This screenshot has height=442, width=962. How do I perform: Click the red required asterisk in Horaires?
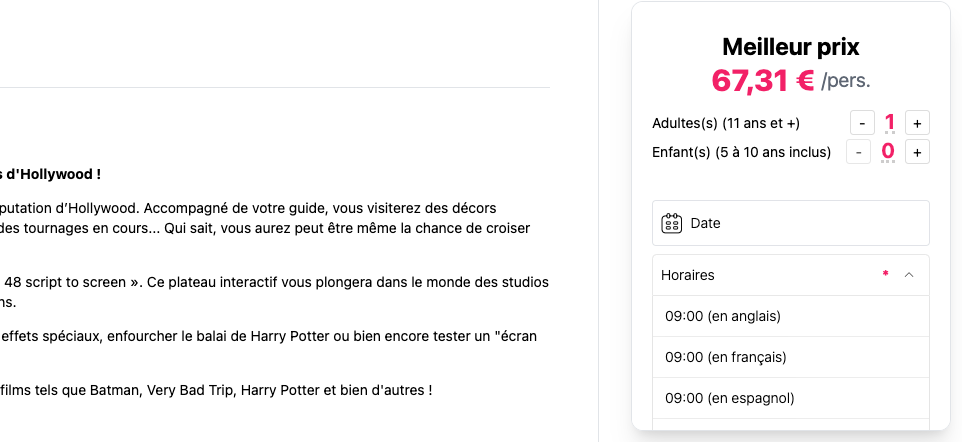point(885,274)
